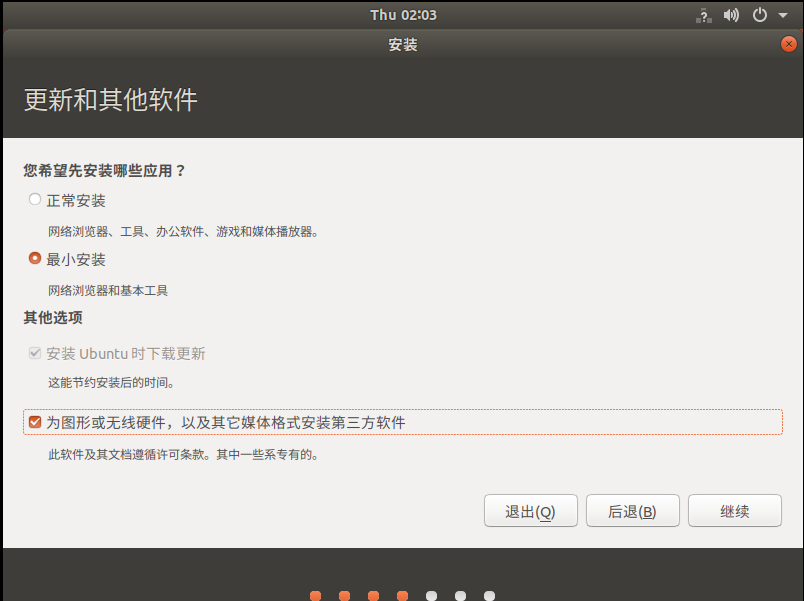This screenshot has height=601, width=804.
Task: Click text 此软件及其文档遵循许可条款。其中一些系专有的。
Action: [x=185, y=454]
